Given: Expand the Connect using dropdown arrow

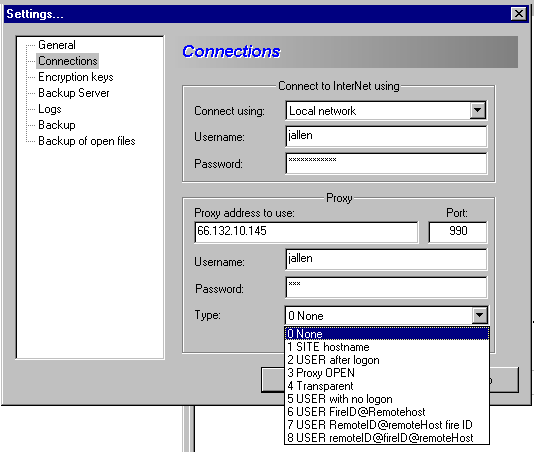Looking at the screenshot, I should [x=477, y=110].
